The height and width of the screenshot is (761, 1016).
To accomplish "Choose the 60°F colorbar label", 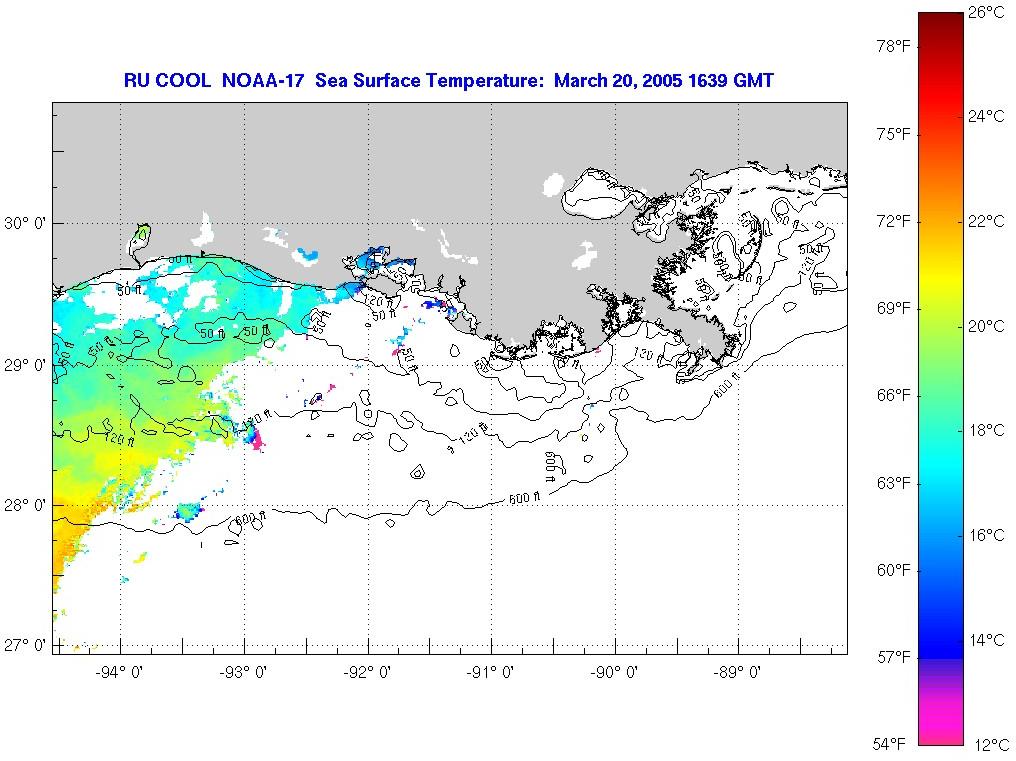I will pyautogui.click(x=894, y=570).
